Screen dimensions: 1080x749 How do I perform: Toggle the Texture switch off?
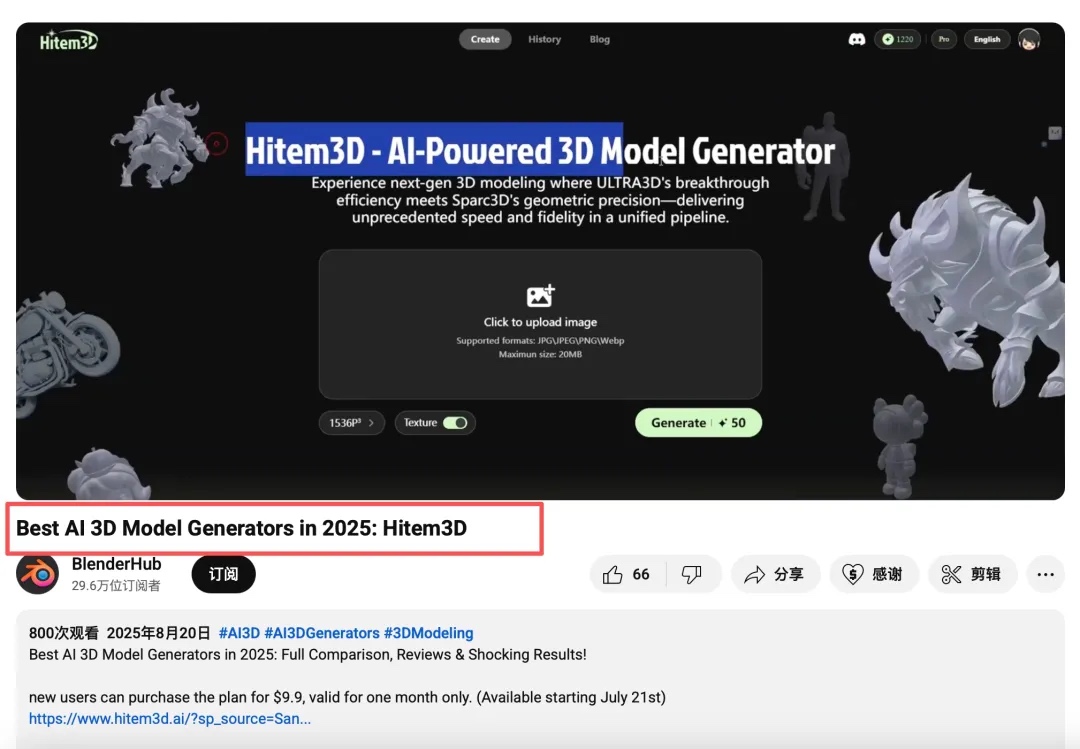pyautogui.click(x=455, y=423)
